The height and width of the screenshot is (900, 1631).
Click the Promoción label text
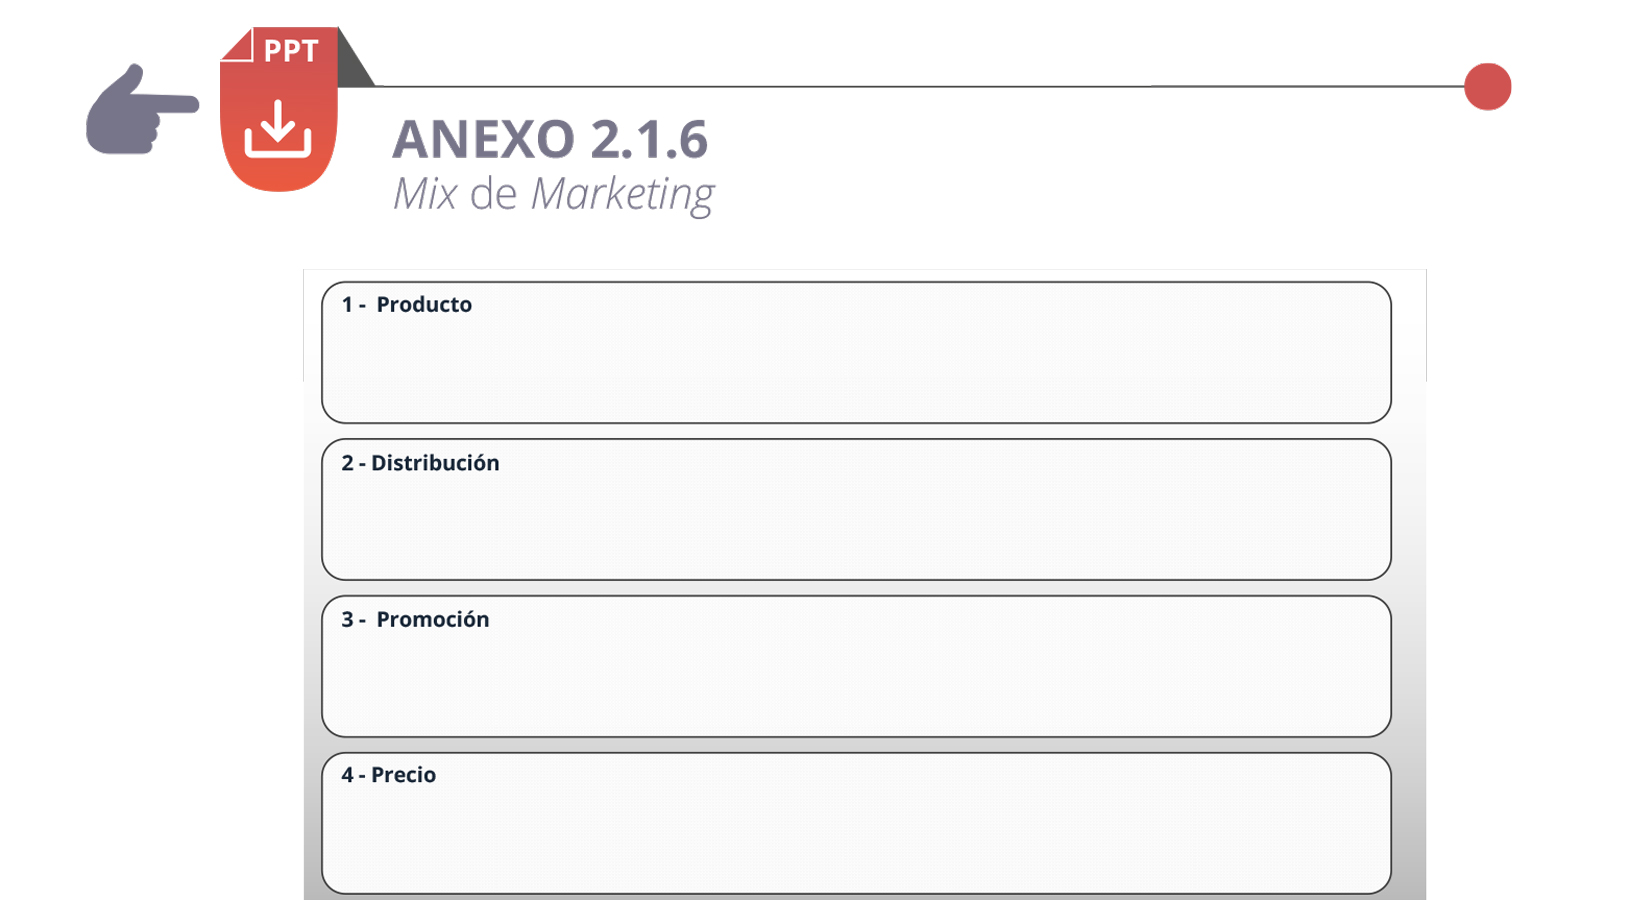[x=433, y=620]
